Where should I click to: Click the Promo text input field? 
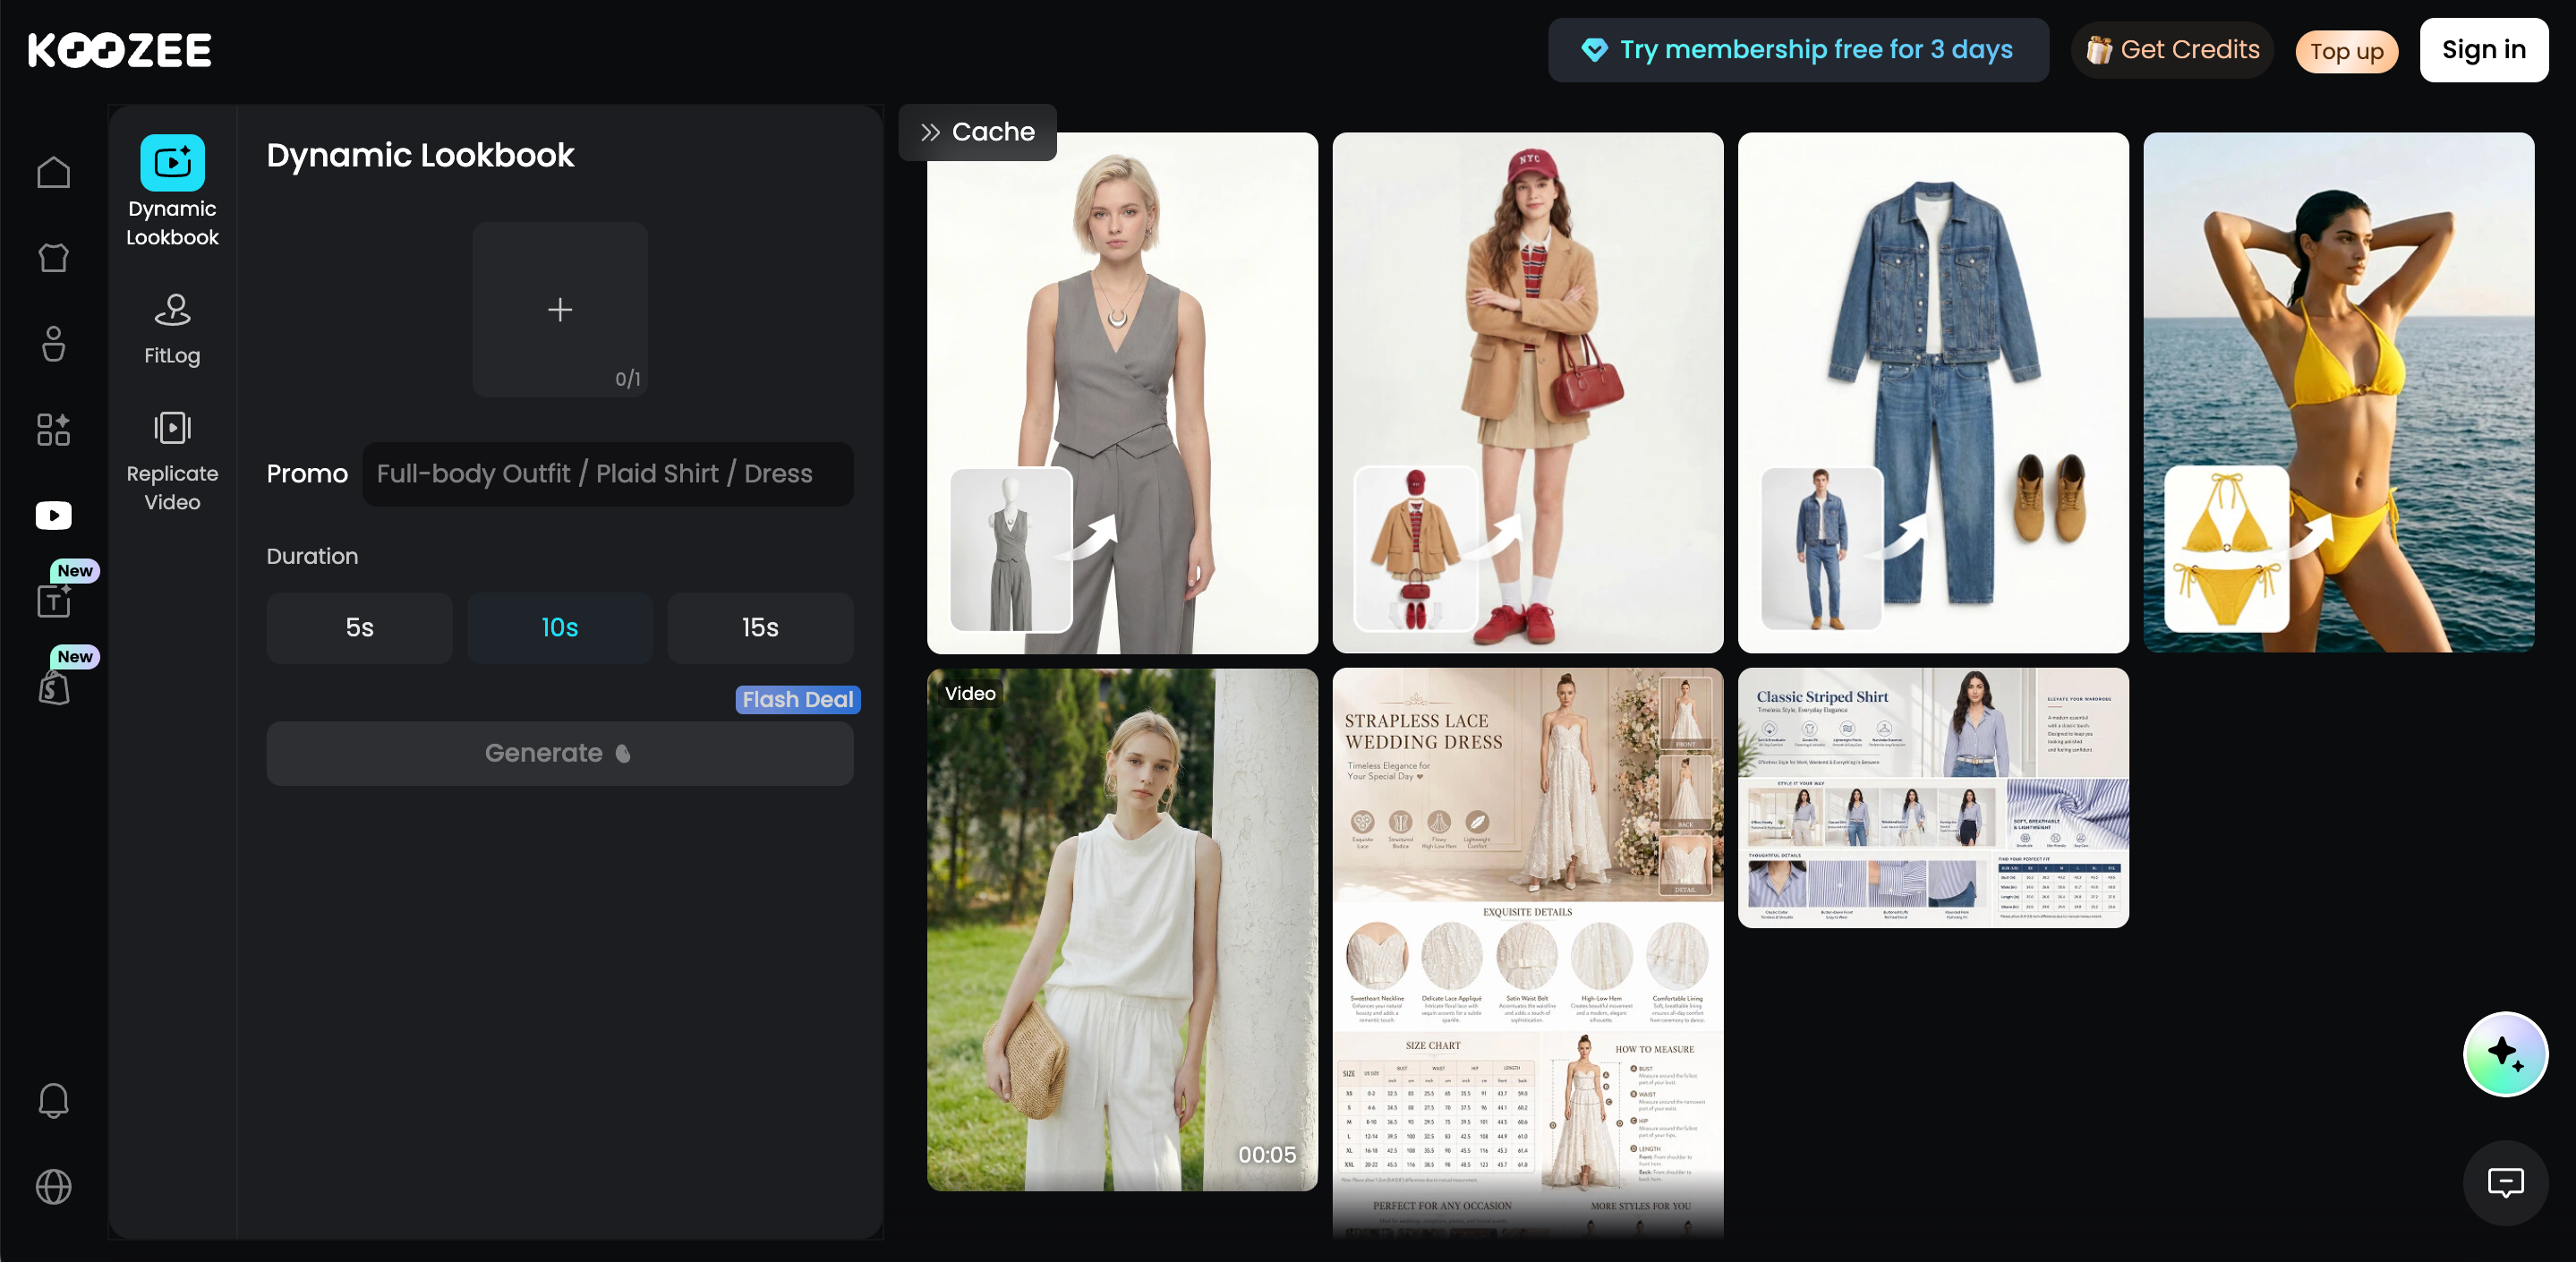(608, 474)
